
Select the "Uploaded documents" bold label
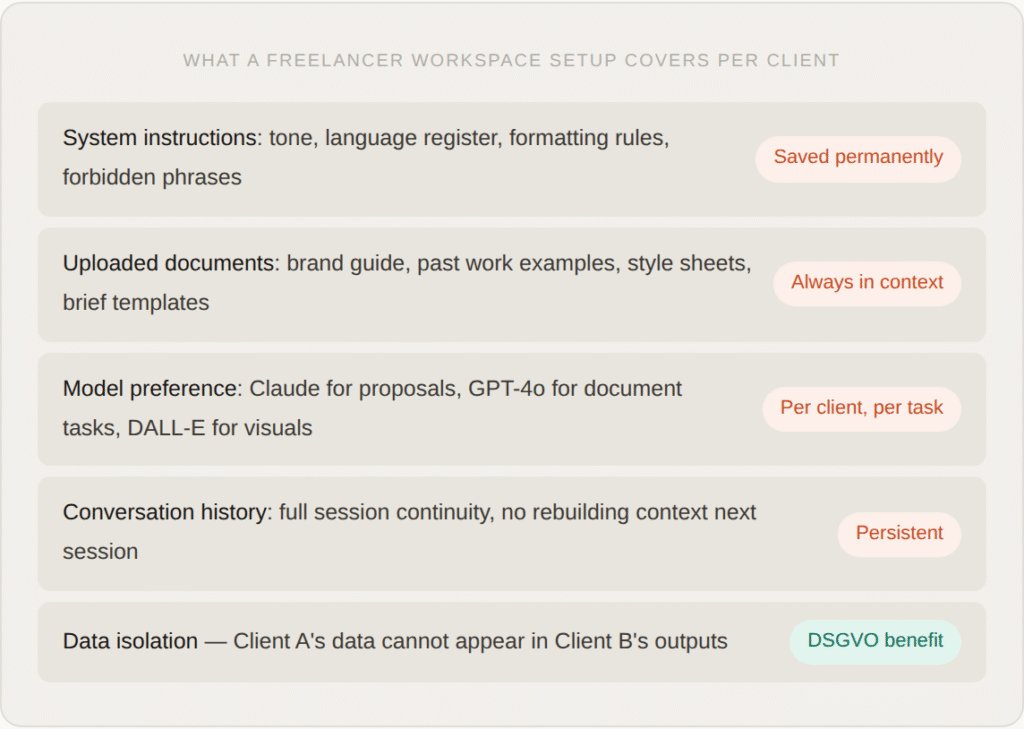(x=168, y=263)
